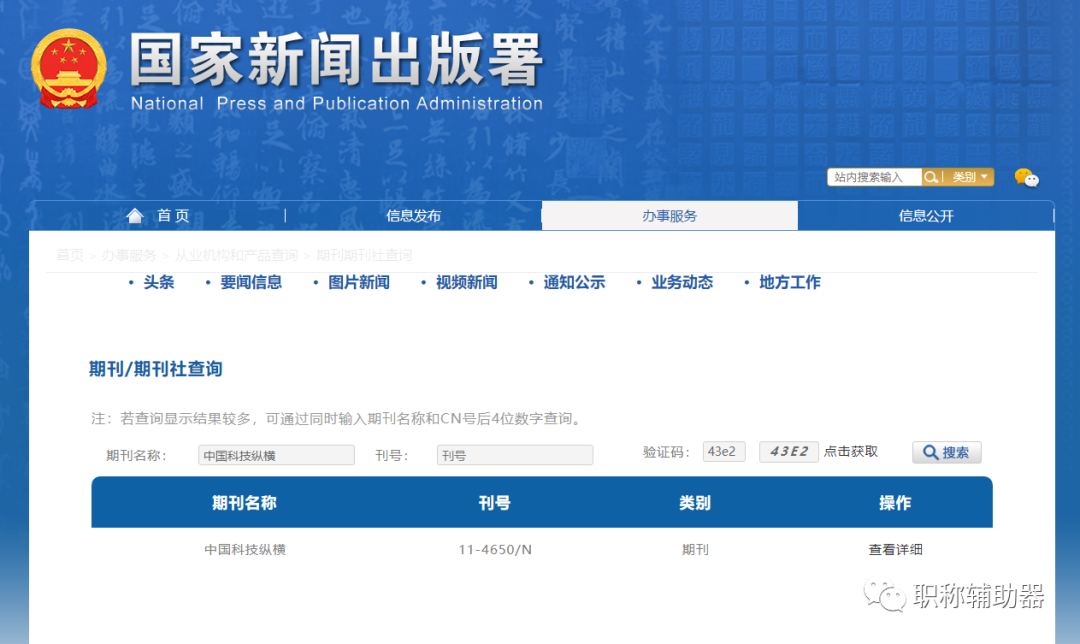
Task: Select the 办事服务 navigation tab
Action: tap(670, 214)
